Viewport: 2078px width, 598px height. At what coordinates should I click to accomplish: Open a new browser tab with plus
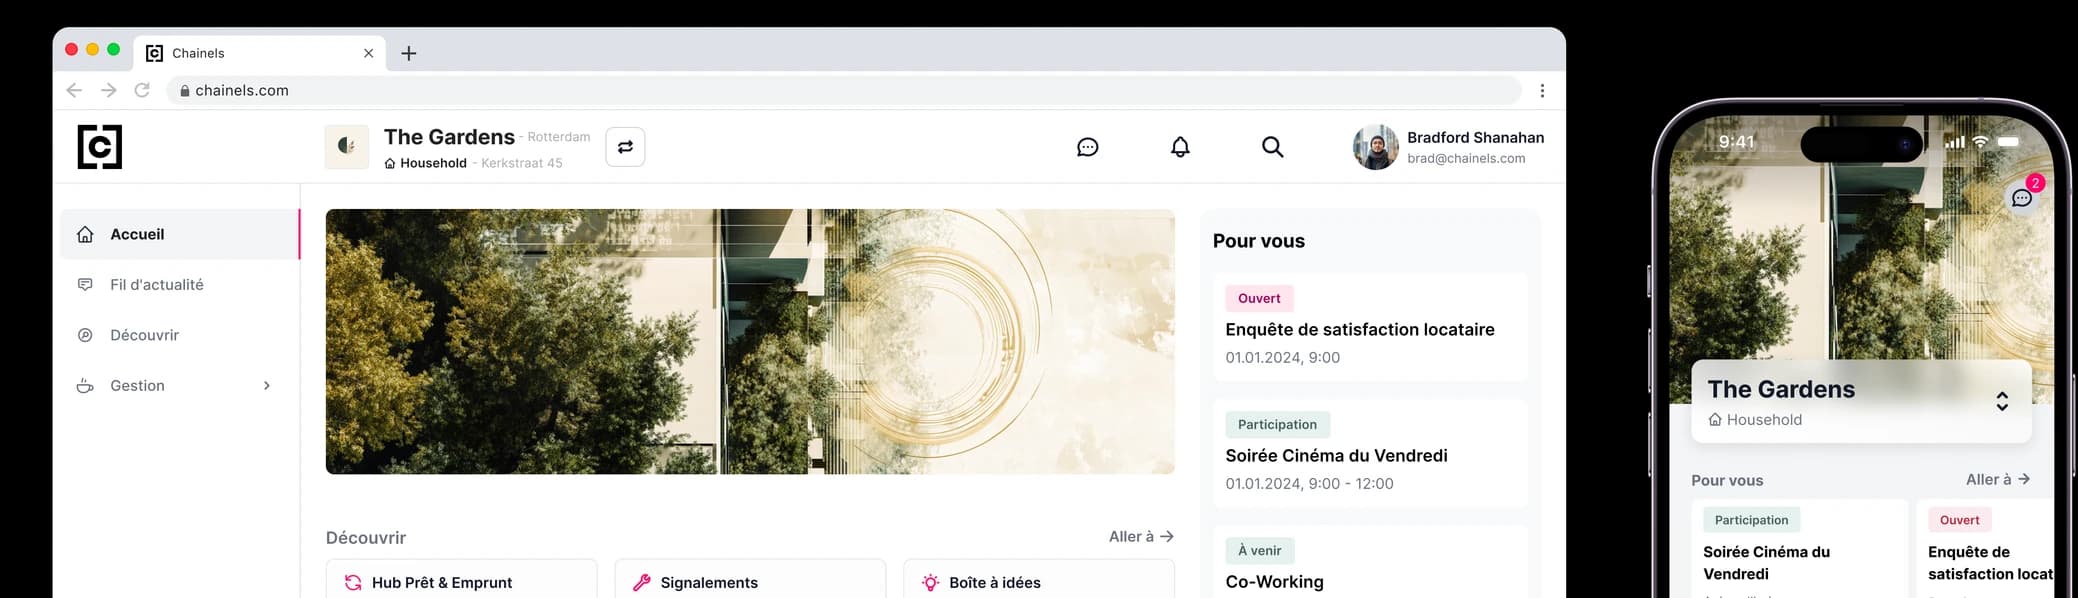tap(408, 53)
